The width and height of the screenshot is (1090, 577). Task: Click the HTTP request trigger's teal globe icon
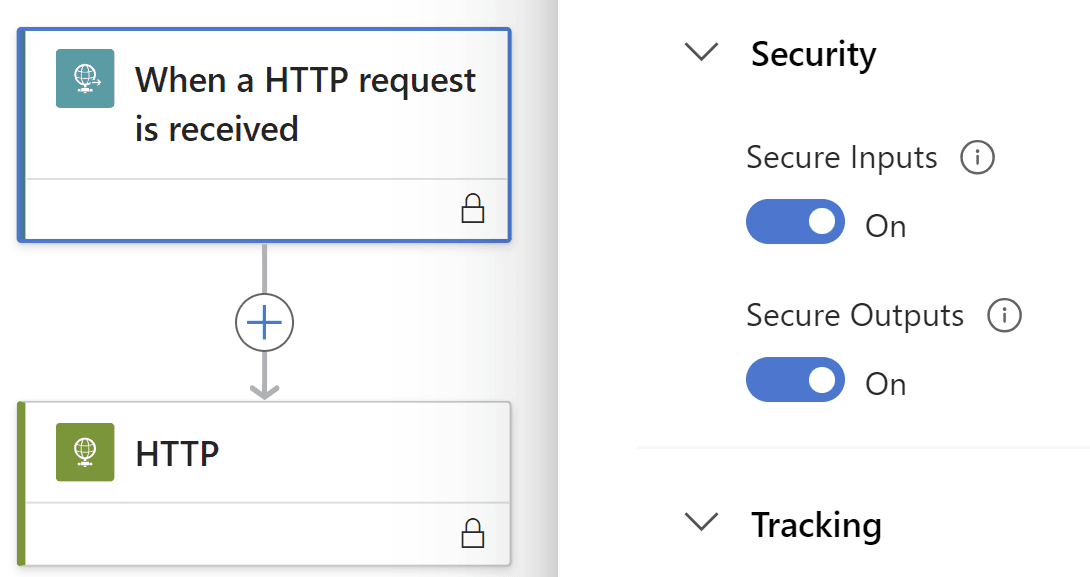pyautogui.click(x=84, y=77)
